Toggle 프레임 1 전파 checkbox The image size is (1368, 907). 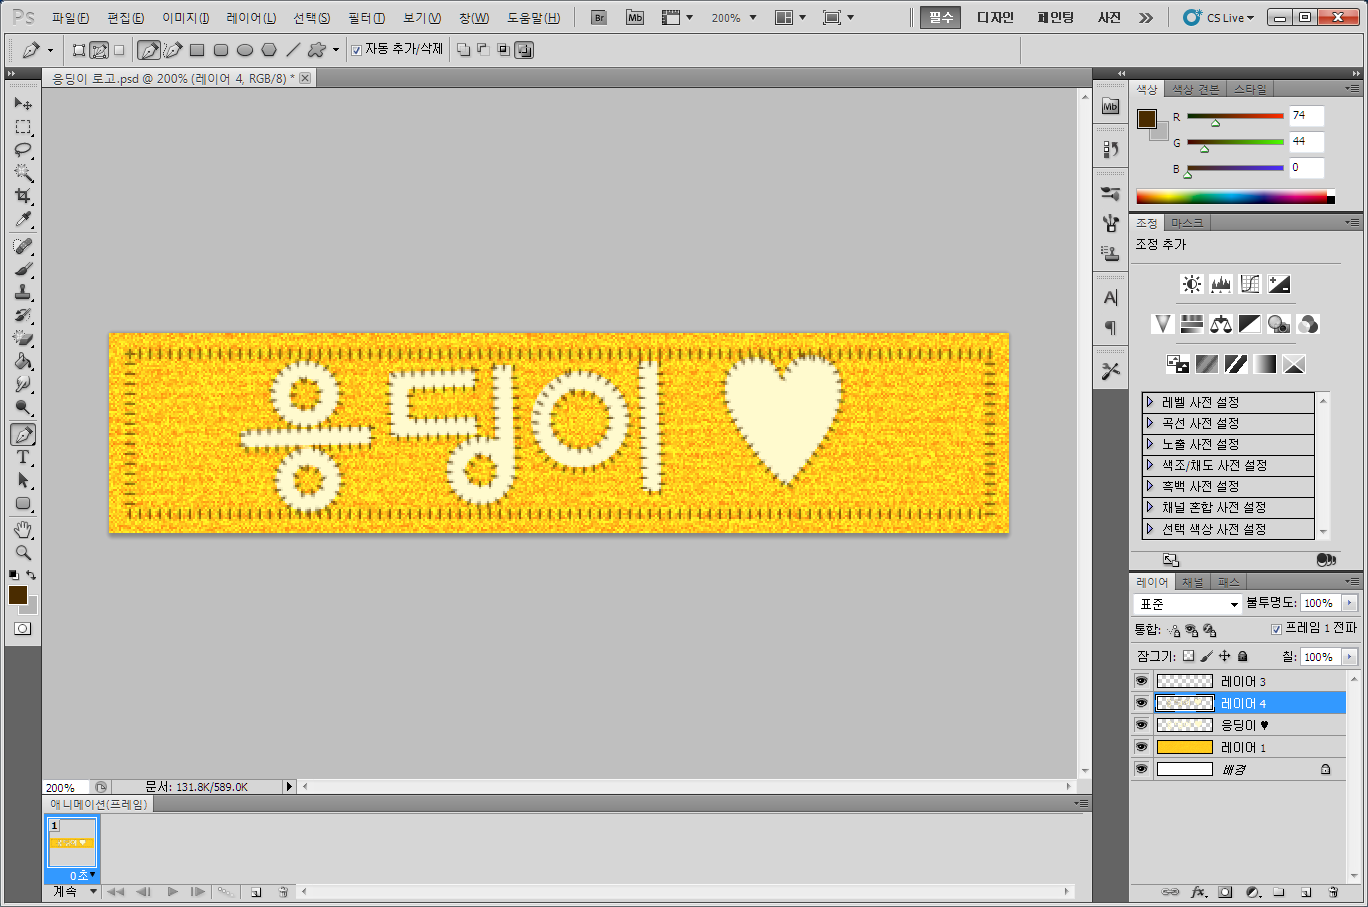point(1276,629)
